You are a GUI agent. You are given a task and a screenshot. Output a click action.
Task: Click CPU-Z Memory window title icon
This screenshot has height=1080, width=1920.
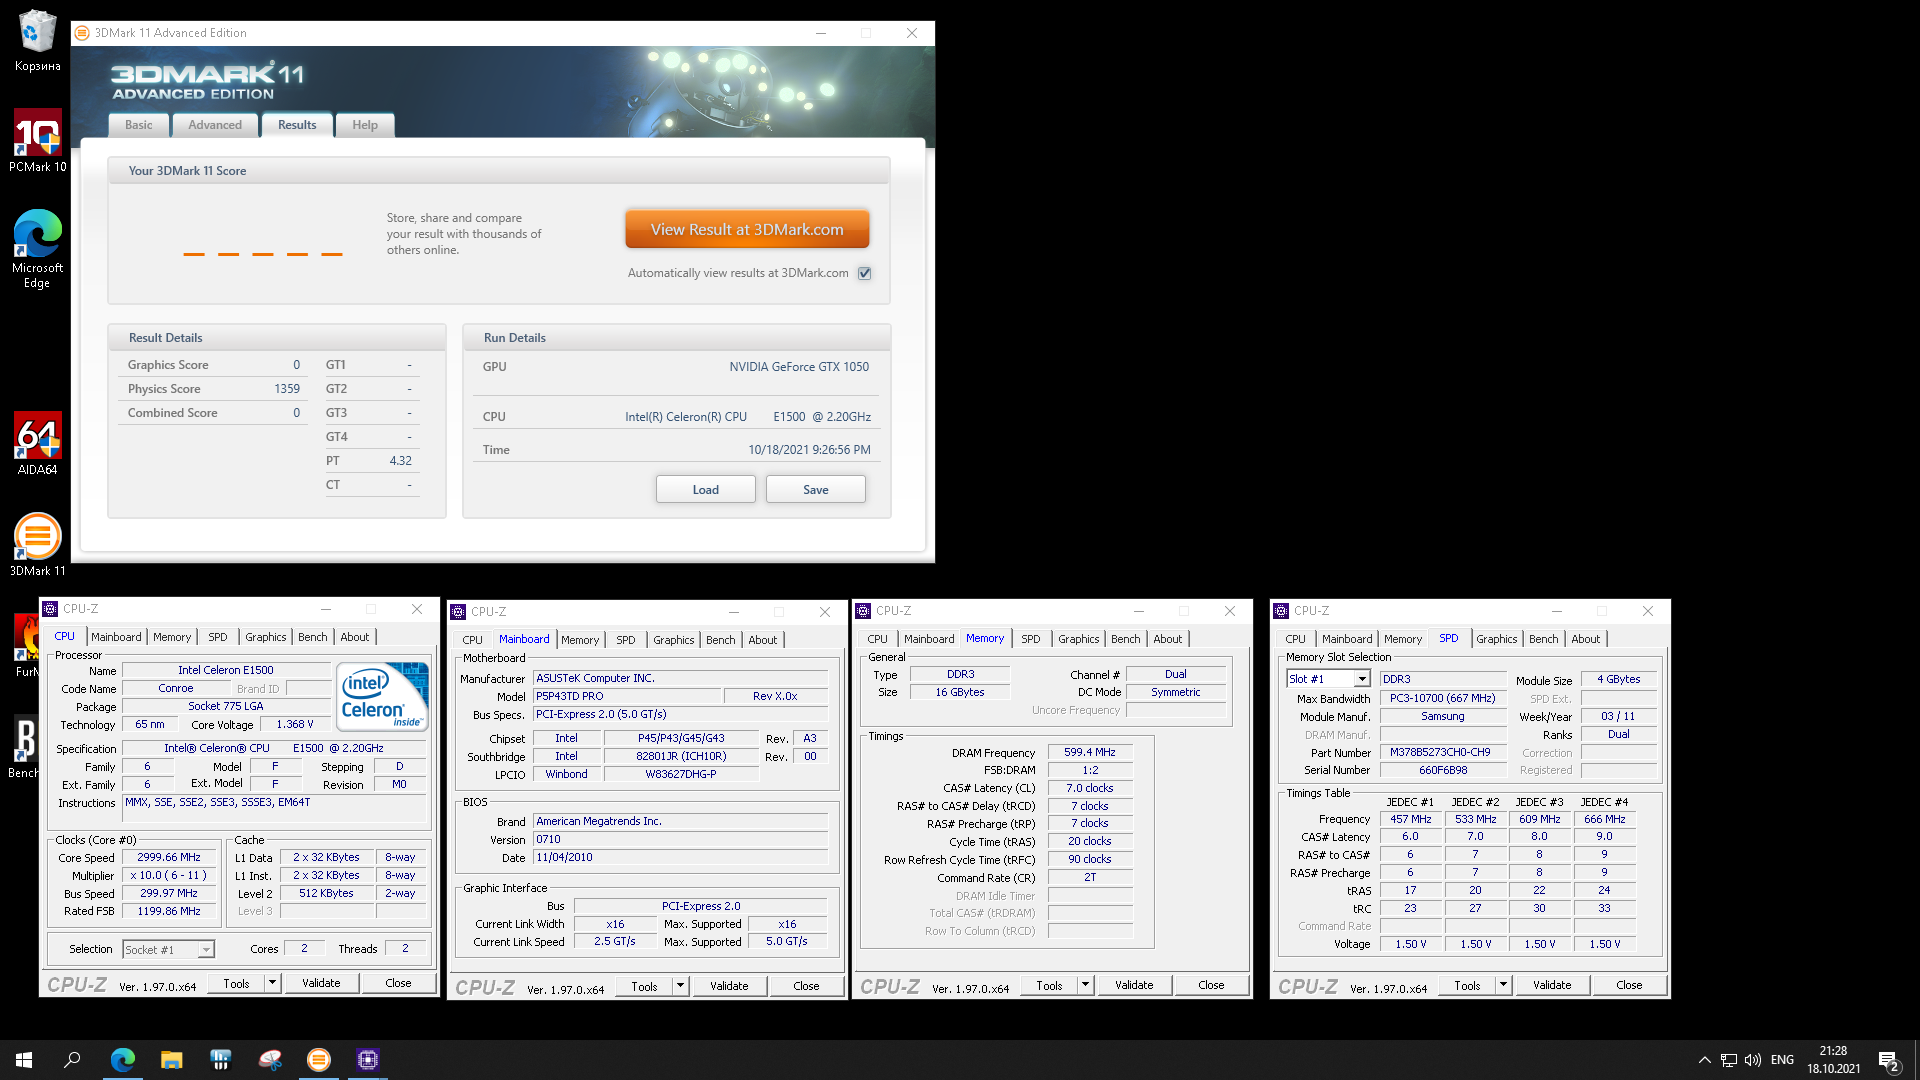pos(863,611)
